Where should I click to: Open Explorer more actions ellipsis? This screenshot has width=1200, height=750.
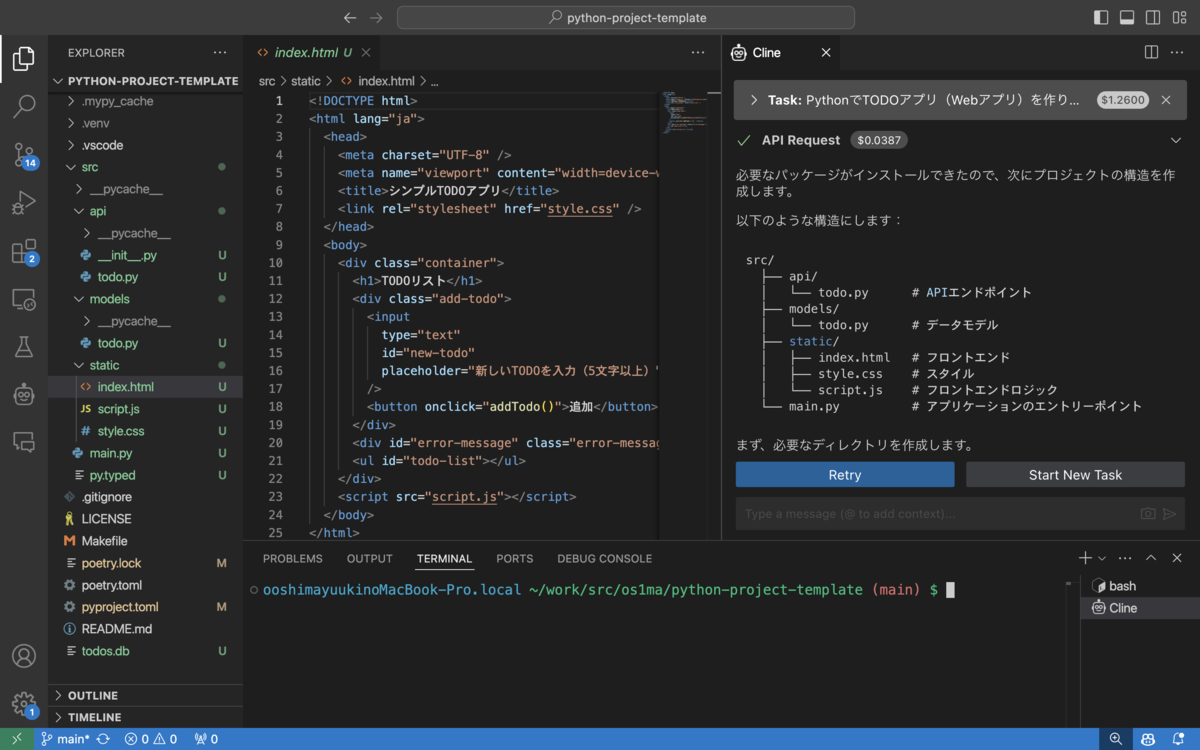[x=220, y=52]
